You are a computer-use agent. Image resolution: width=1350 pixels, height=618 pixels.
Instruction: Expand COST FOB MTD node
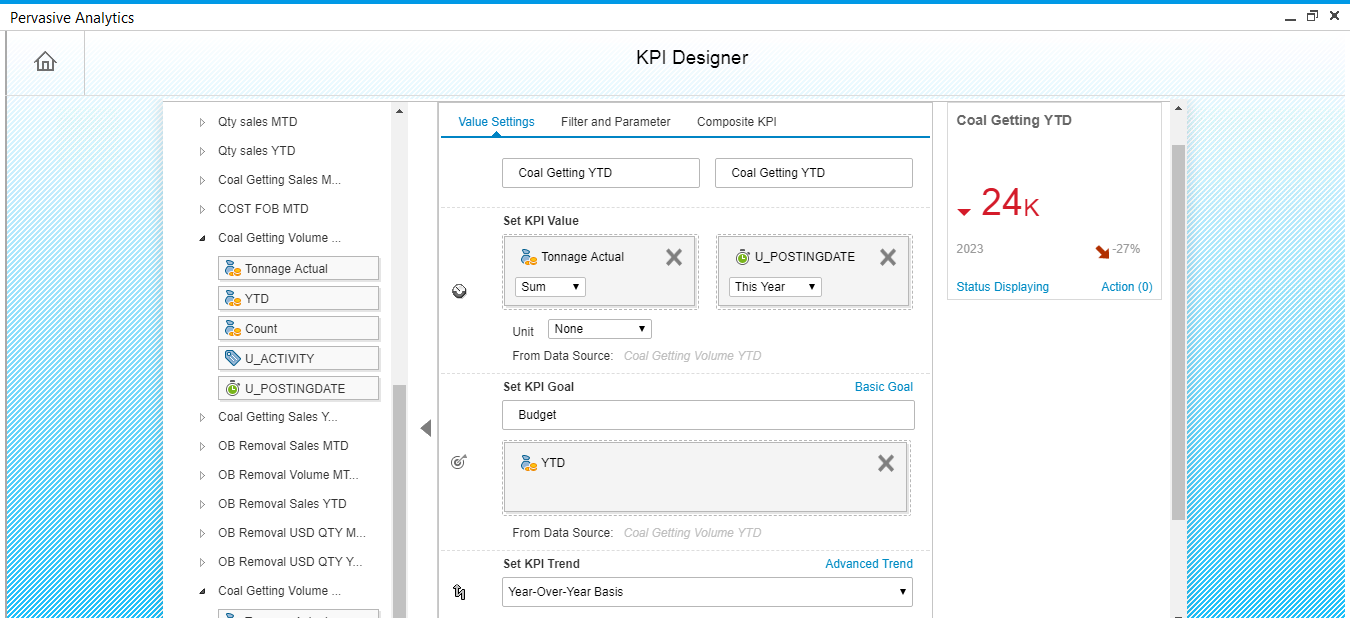(x=202, y=209)
